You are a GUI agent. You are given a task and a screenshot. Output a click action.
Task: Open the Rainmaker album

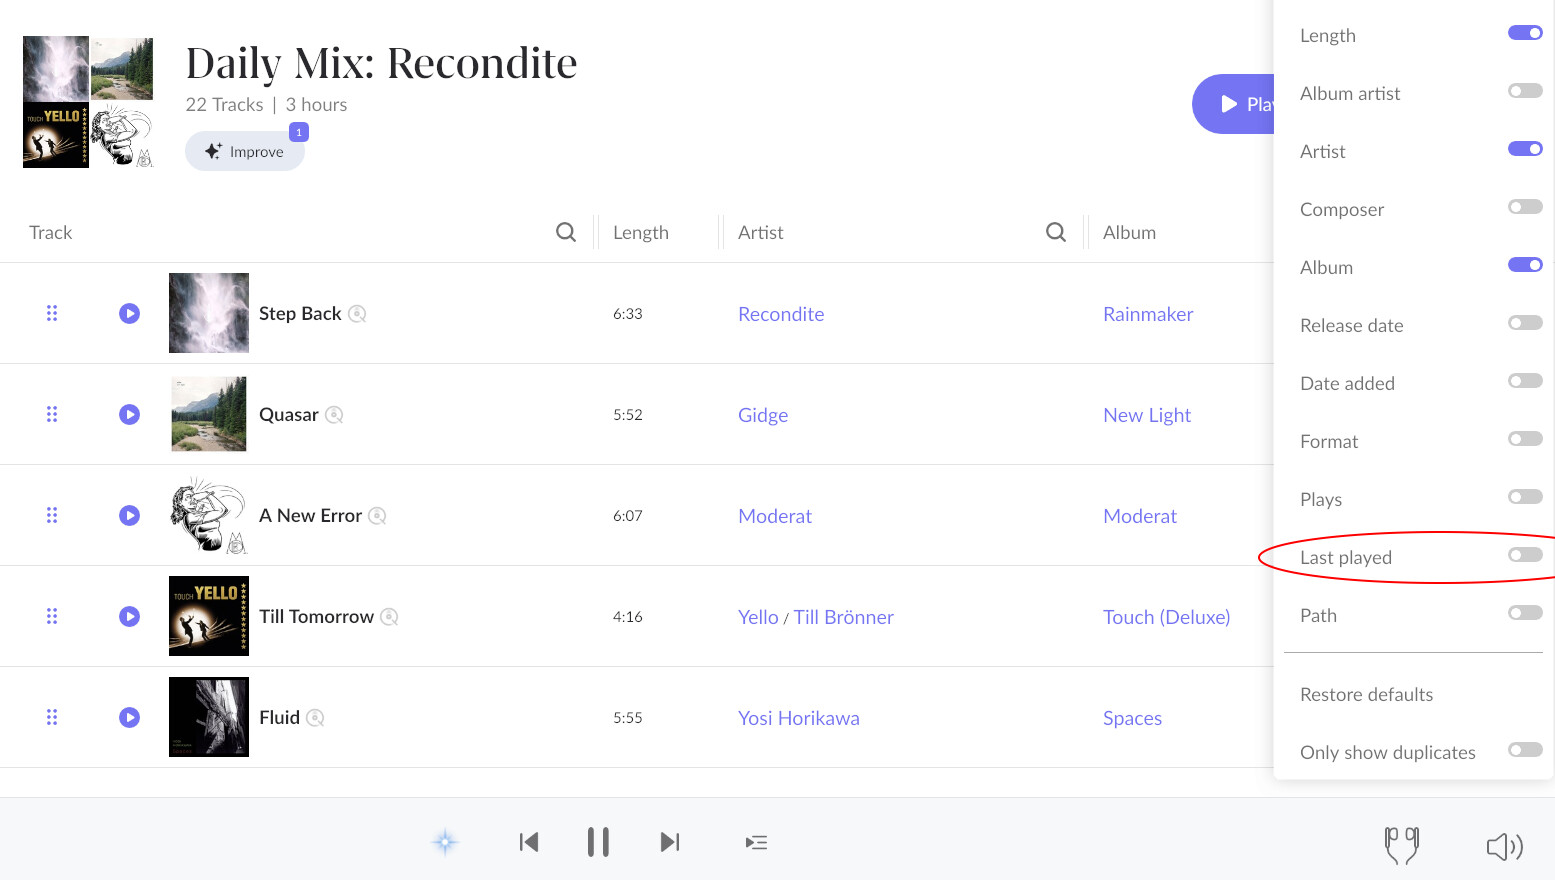tap(1148, 314)
